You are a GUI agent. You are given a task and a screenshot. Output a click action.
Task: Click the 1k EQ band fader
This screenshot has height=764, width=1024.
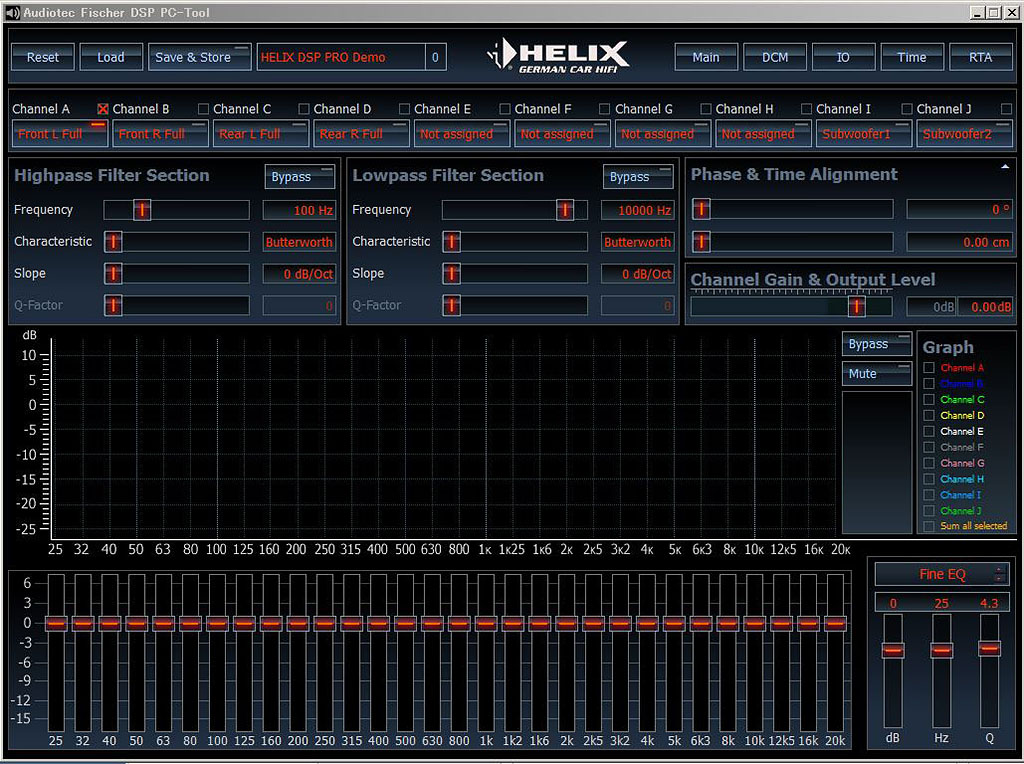[486, 624]
